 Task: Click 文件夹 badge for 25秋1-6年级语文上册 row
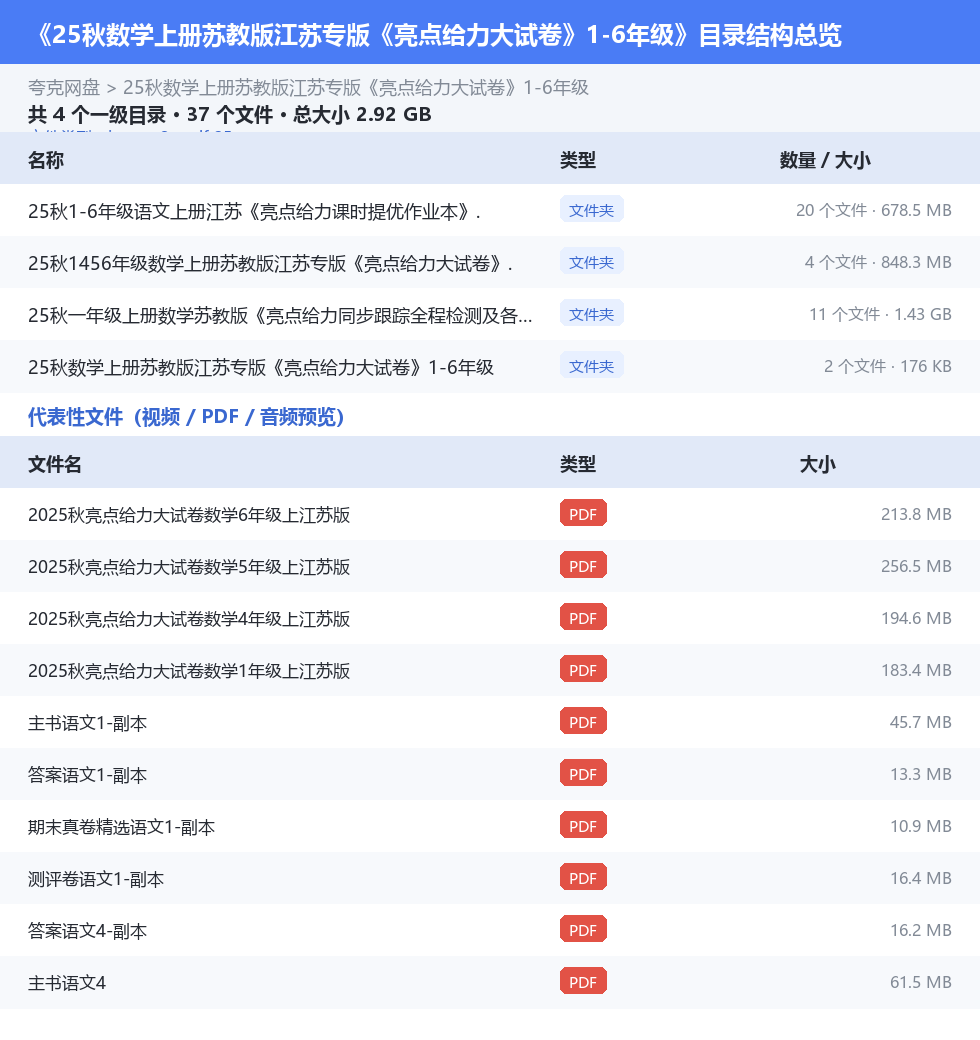coord(591,210)
